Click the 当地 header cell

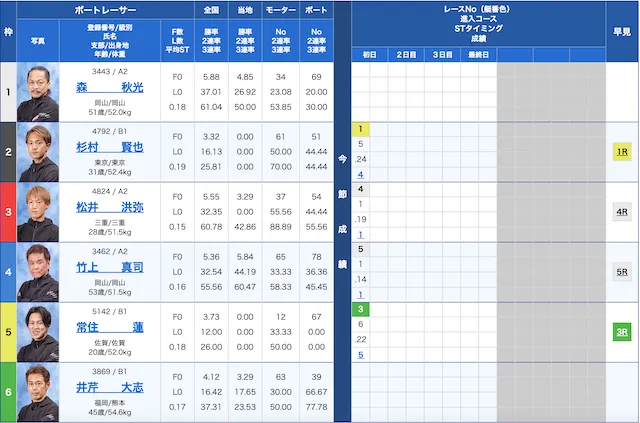point(245,10)
